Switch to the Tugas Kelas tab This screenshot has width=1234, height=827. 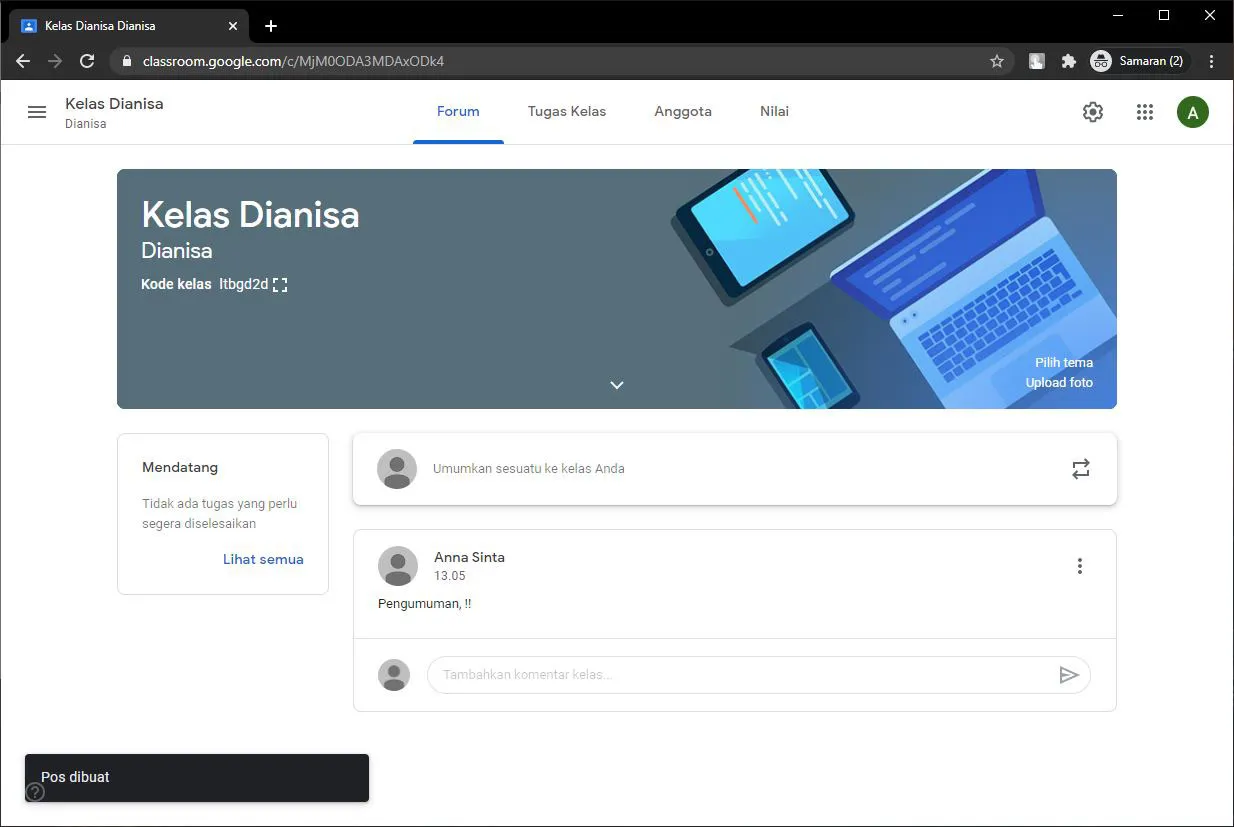point(566,111)
